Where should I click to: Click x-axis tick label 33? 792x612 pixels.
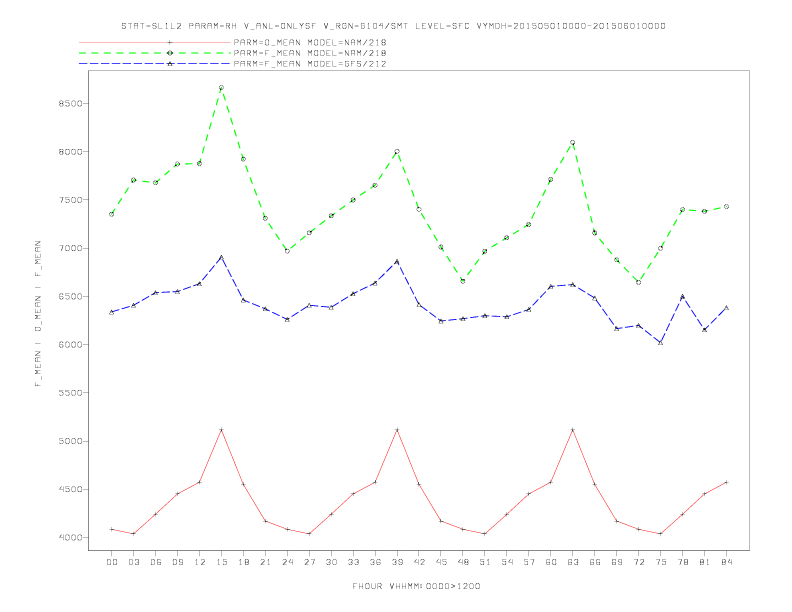click(353, 562)
